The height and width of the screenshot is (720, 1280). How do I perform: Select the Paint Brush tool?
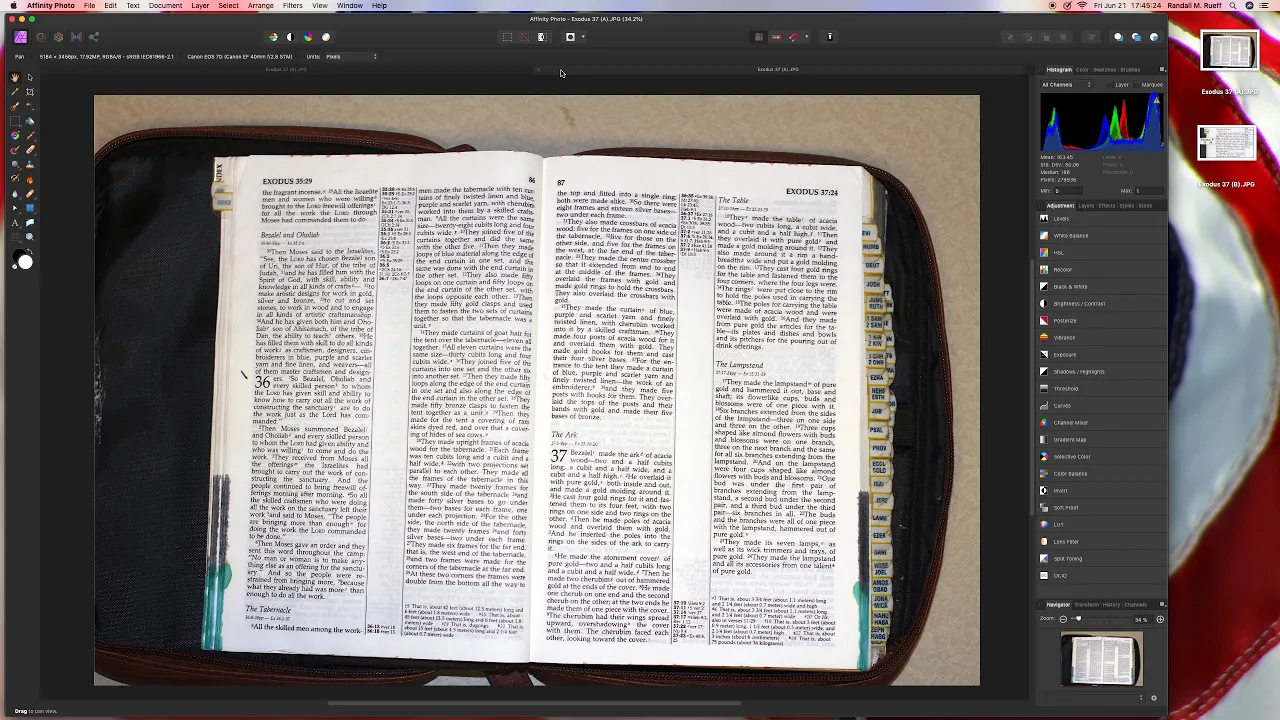point(30,135)
